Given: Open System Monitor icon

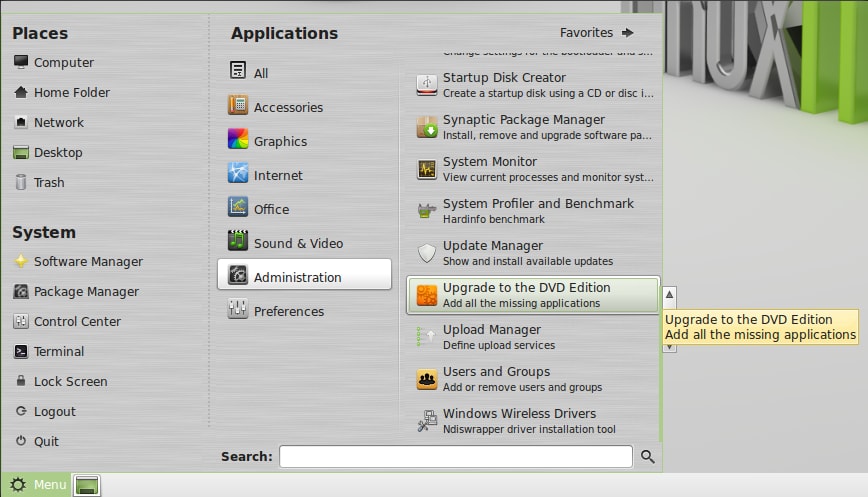Looking at the screenshot, I should click(x=427, y=169).
